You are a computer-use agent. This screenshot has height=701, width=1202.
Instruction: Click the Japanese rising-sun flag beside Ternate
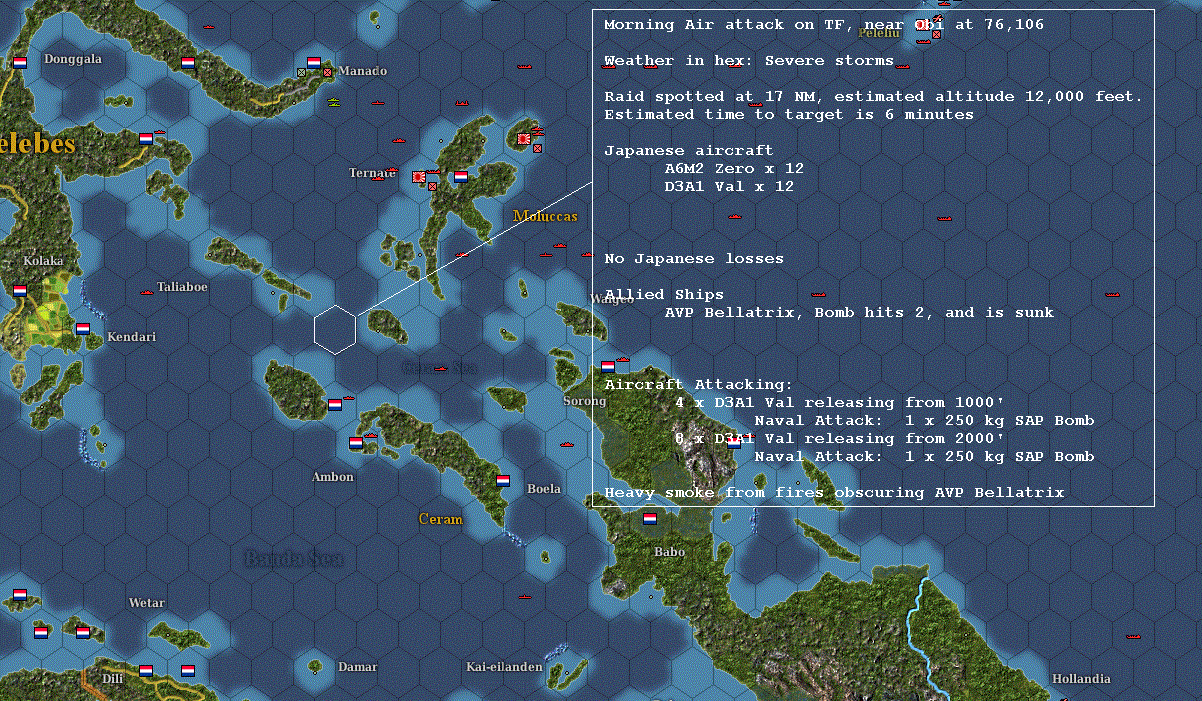click(x=419, y=177)
